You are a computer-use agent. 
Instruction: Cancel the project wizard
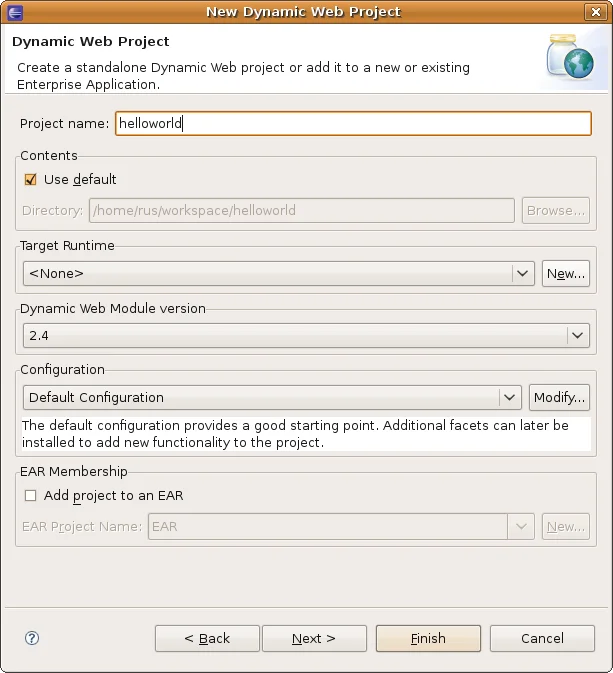point(542,638)
